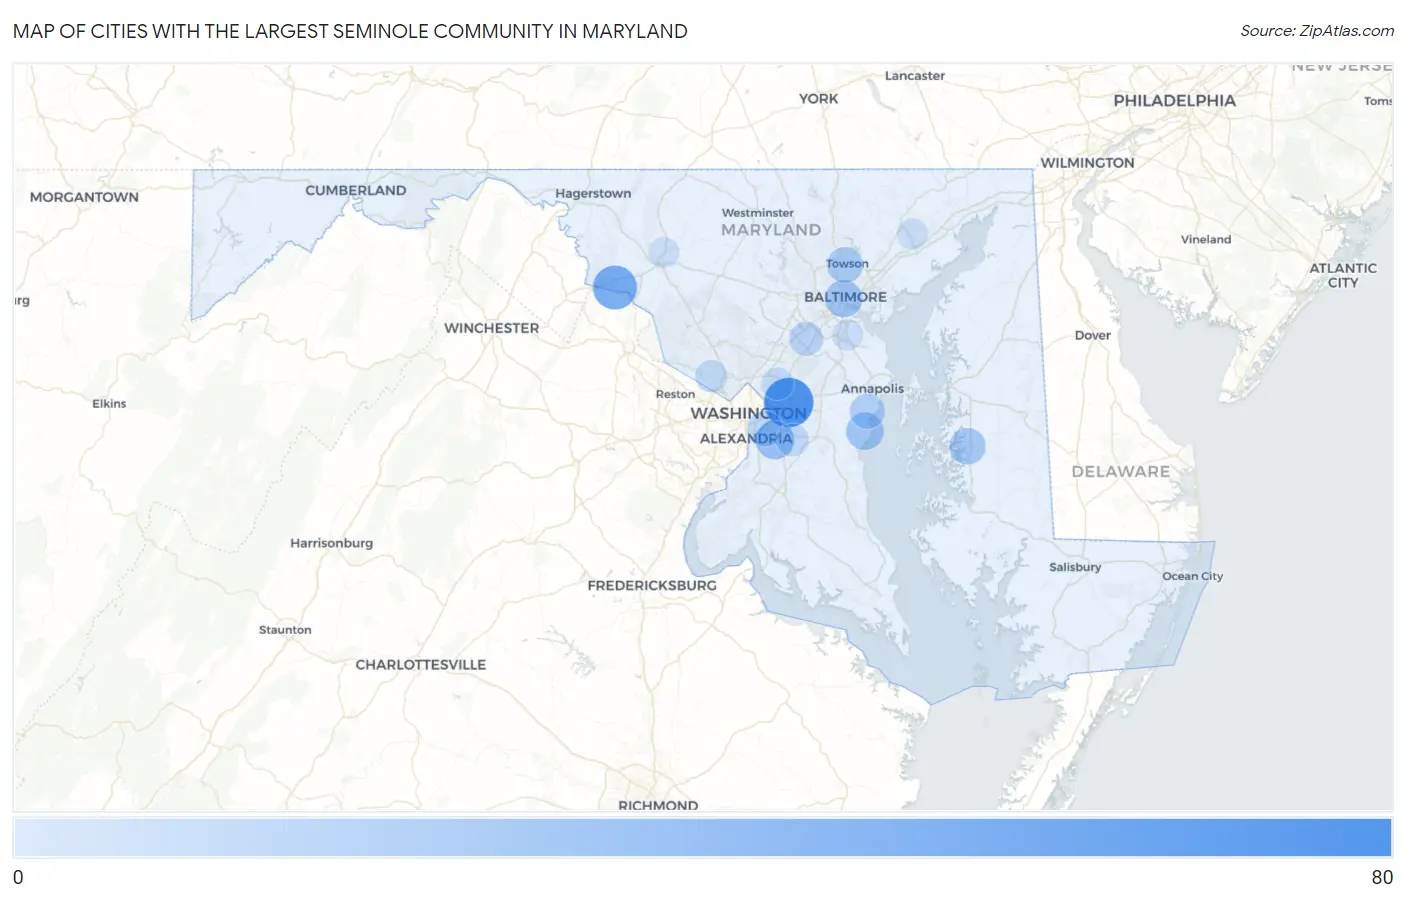Click the ATLANTIC CITY label
The image size is (1406, 899).
pos(1343,275)
